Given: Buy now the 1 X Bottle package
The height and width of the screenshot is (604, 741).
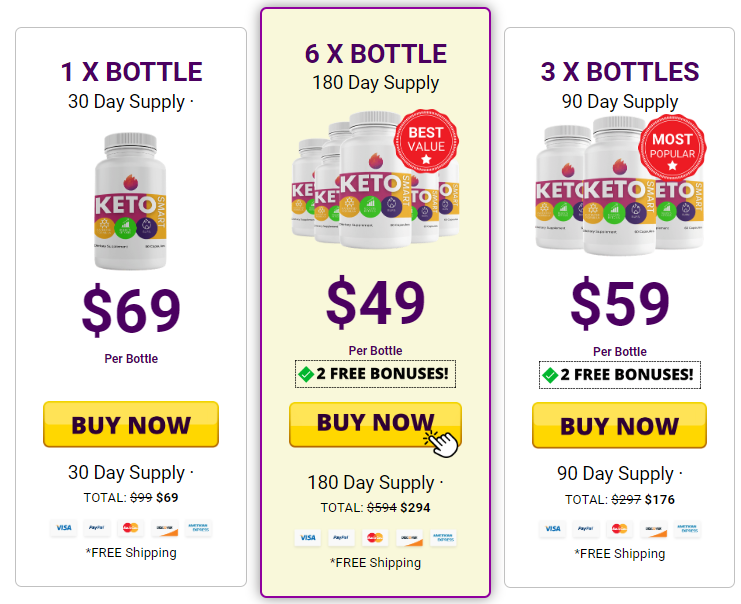Looking at the screenshot, I should pos(131,424).
